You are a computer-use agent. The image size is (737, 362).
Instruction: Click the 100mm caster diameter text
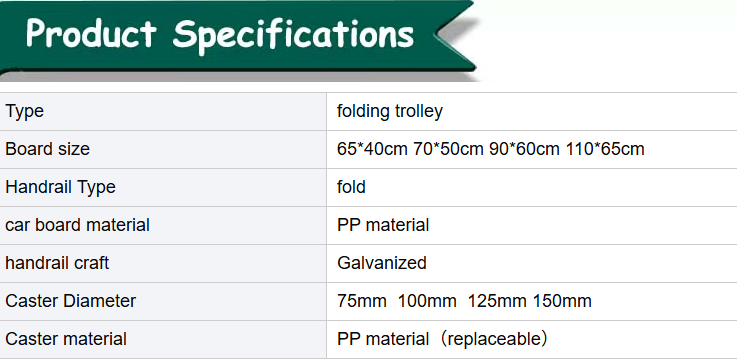pyautogui.click(x=427, y=301)
